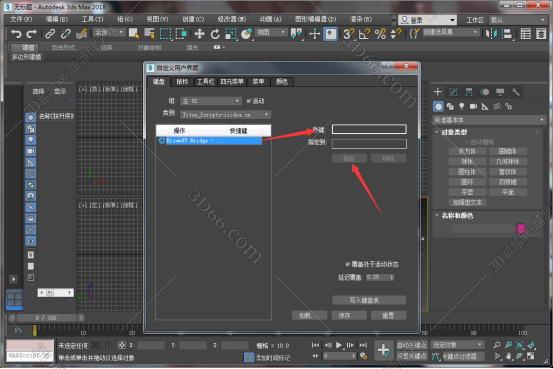Toggle the Set Key mode button
This screenshot has width=553, height=369.
point(411,356)
